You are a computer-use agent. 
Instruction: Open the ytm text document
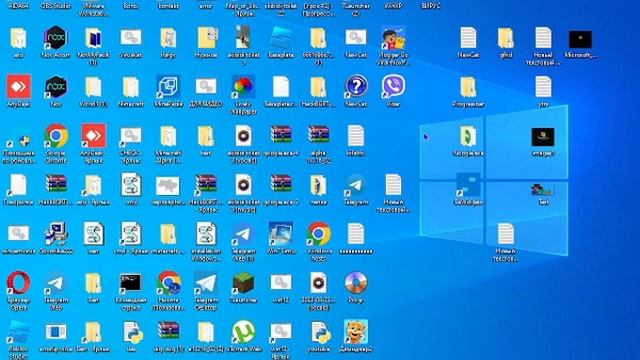[x=543, y=86]
